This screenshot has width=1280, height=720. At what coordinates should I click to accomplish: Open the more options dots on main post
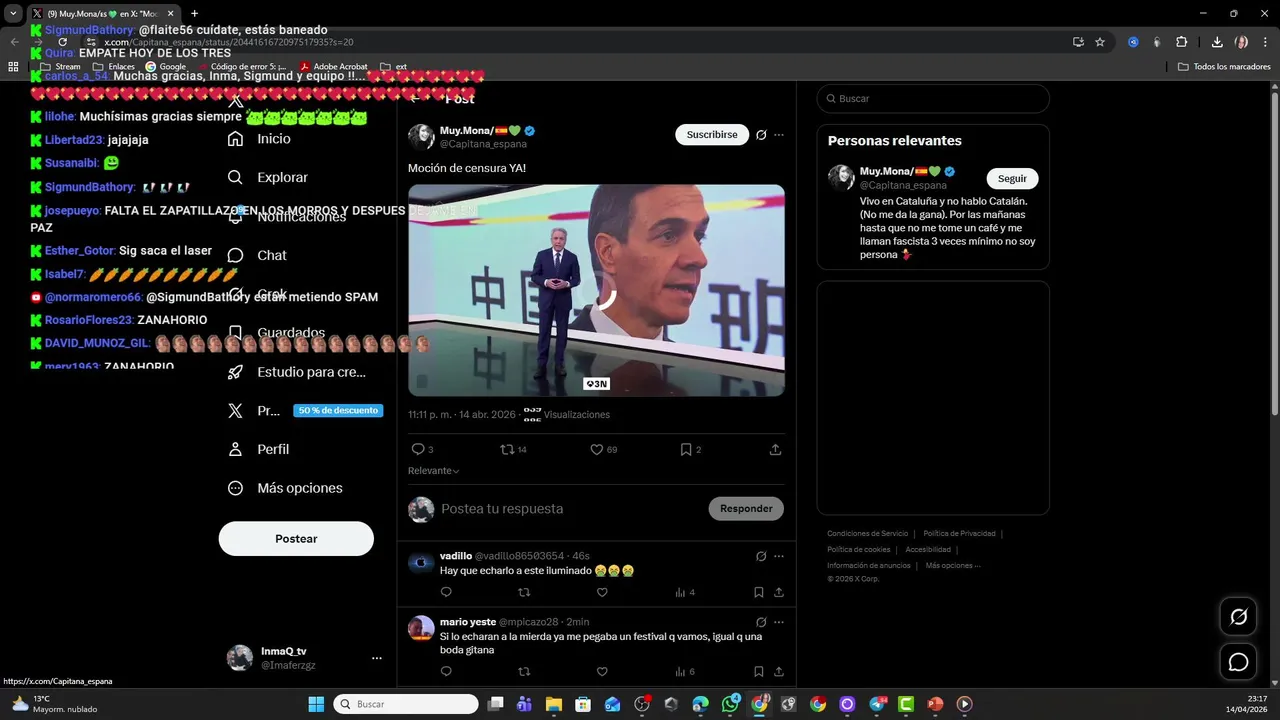pyautogui.click(x=779, y=135)
